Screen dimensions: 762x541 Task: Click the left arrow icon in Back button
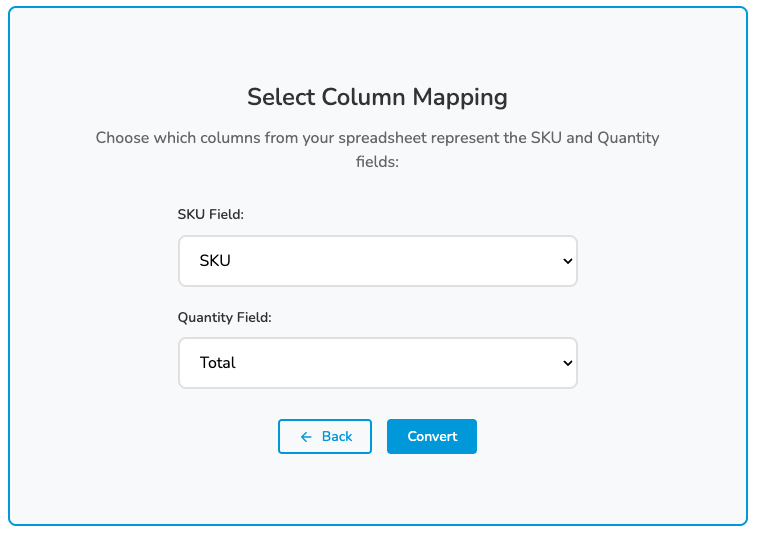306,437
